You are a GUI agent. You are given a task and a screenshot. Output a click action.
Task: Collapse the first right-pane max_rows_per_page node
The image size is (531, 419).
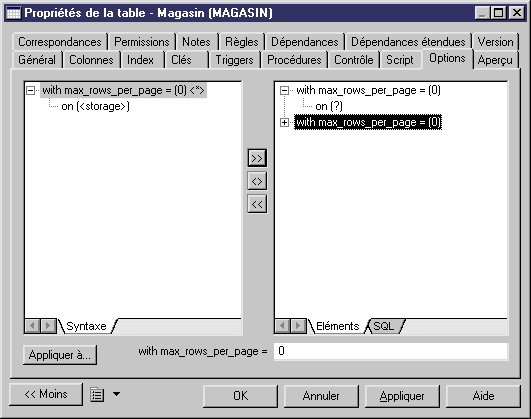[284, 90]
